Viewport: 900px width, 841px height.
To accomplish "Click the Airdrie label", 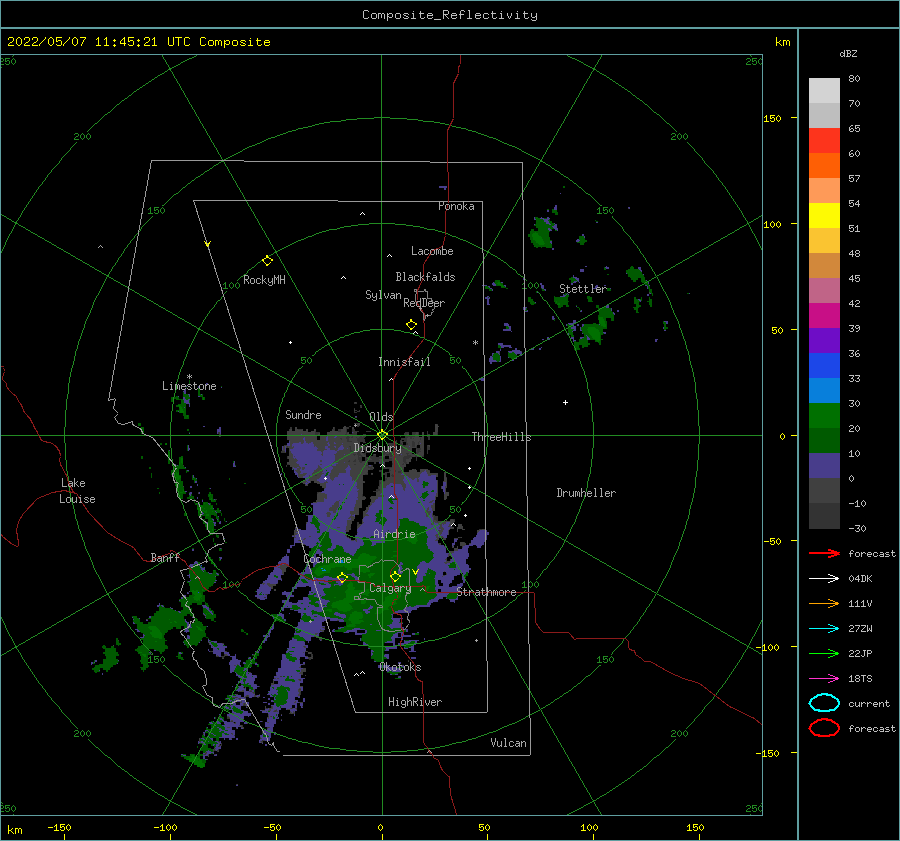I will [x=394, y=534].
